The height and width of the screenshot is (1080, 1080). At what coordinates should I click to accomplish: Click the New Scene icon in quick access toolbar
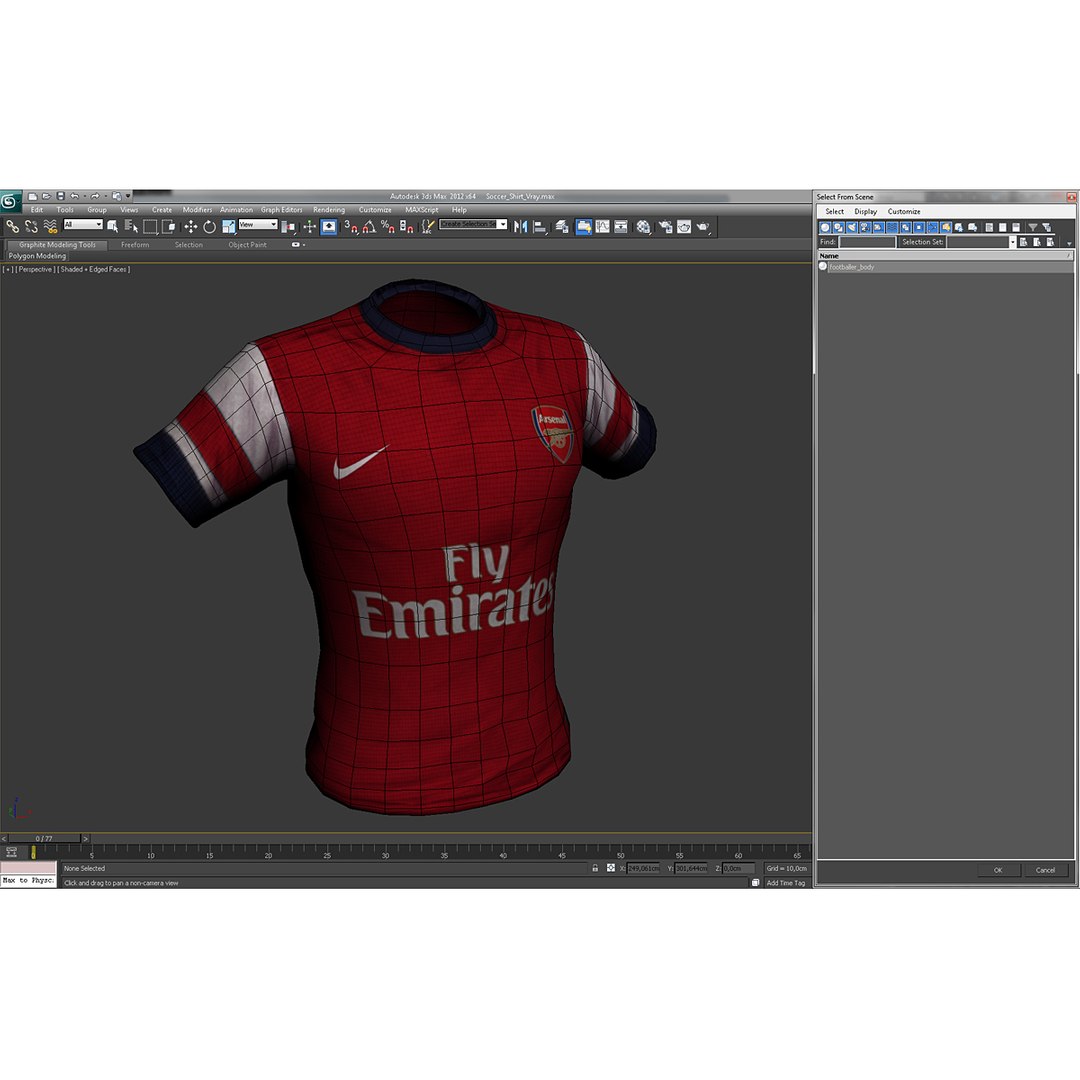(x=32, y=196)
